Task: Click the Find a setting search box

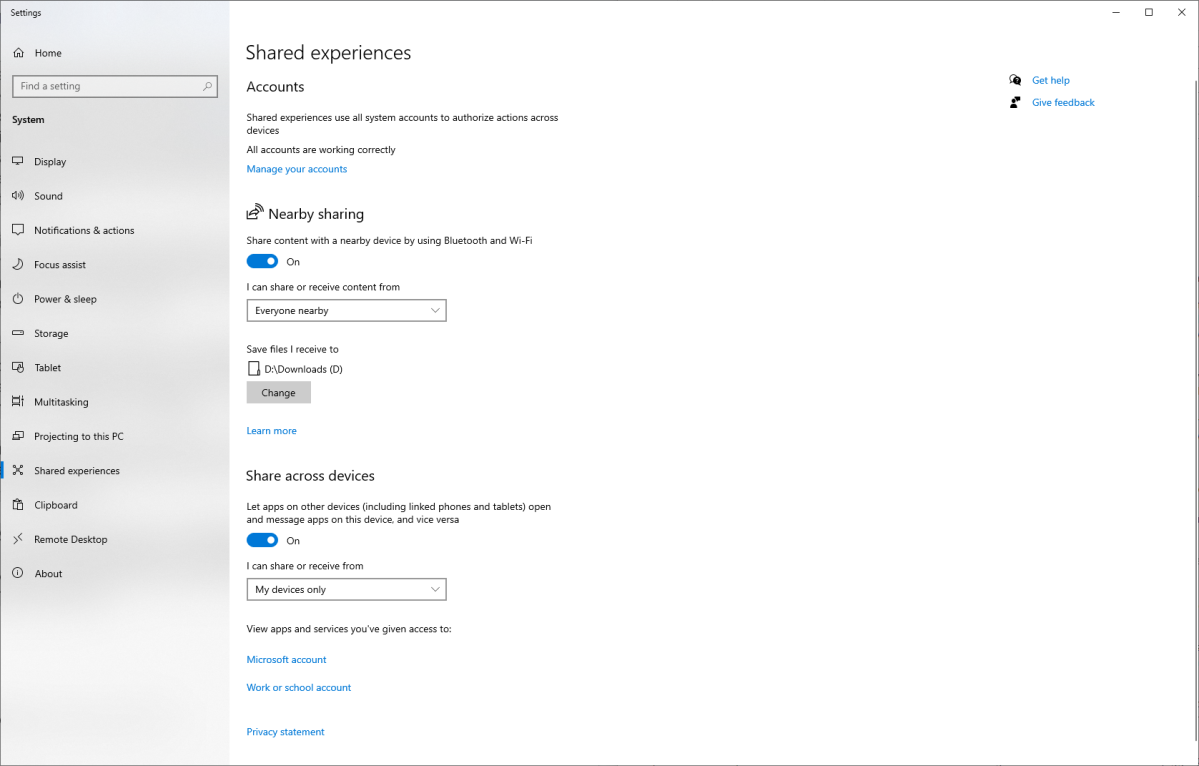Action: 115,86
